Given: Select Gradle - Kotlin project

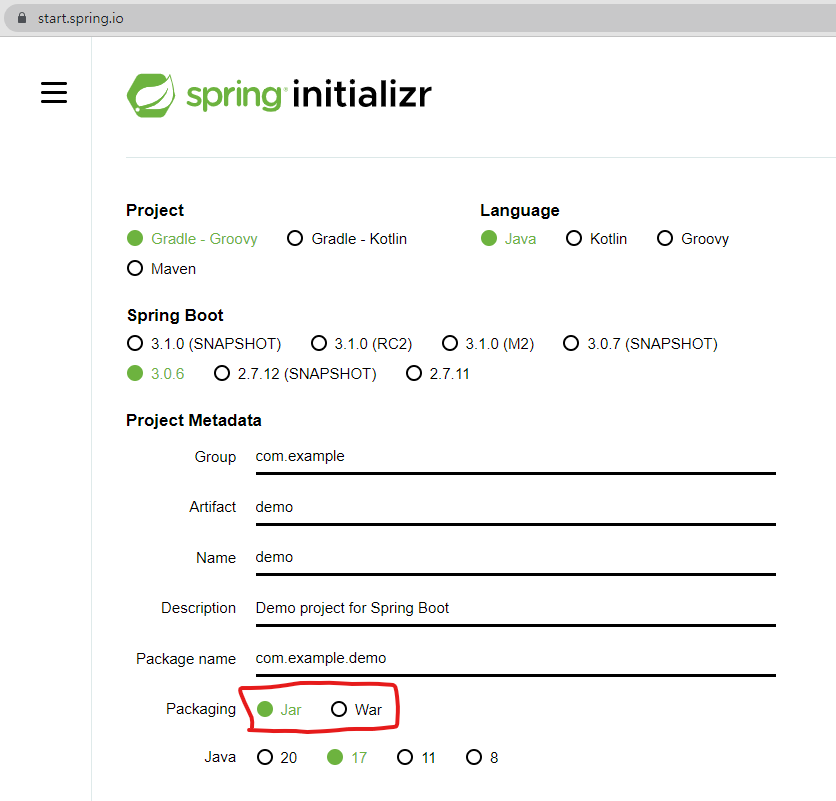Looking at the screenshot, I should coord(347,238).
